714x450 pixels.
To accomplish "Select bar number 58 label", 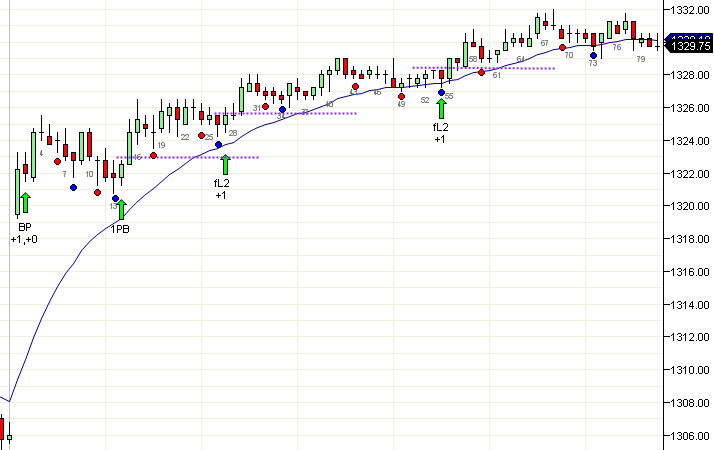I will click(473, 59).
